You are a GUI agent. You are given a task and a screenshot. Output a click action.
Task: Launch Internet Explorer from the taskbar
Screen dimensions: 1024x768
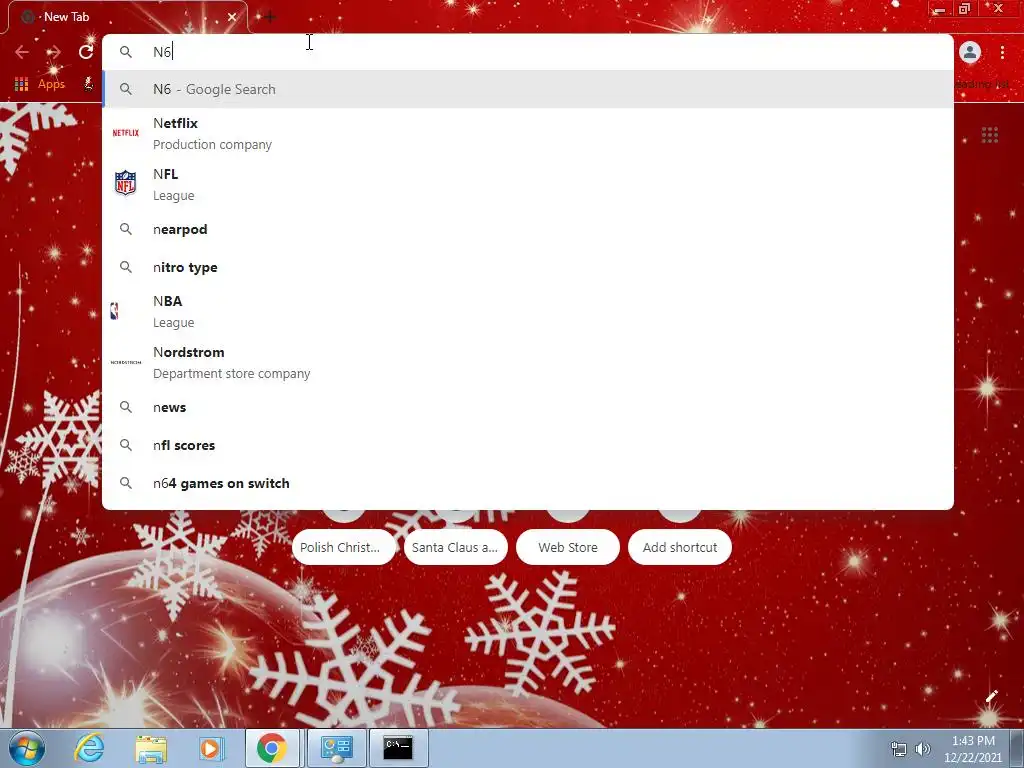pyautogui.click(x=89, y=748)
